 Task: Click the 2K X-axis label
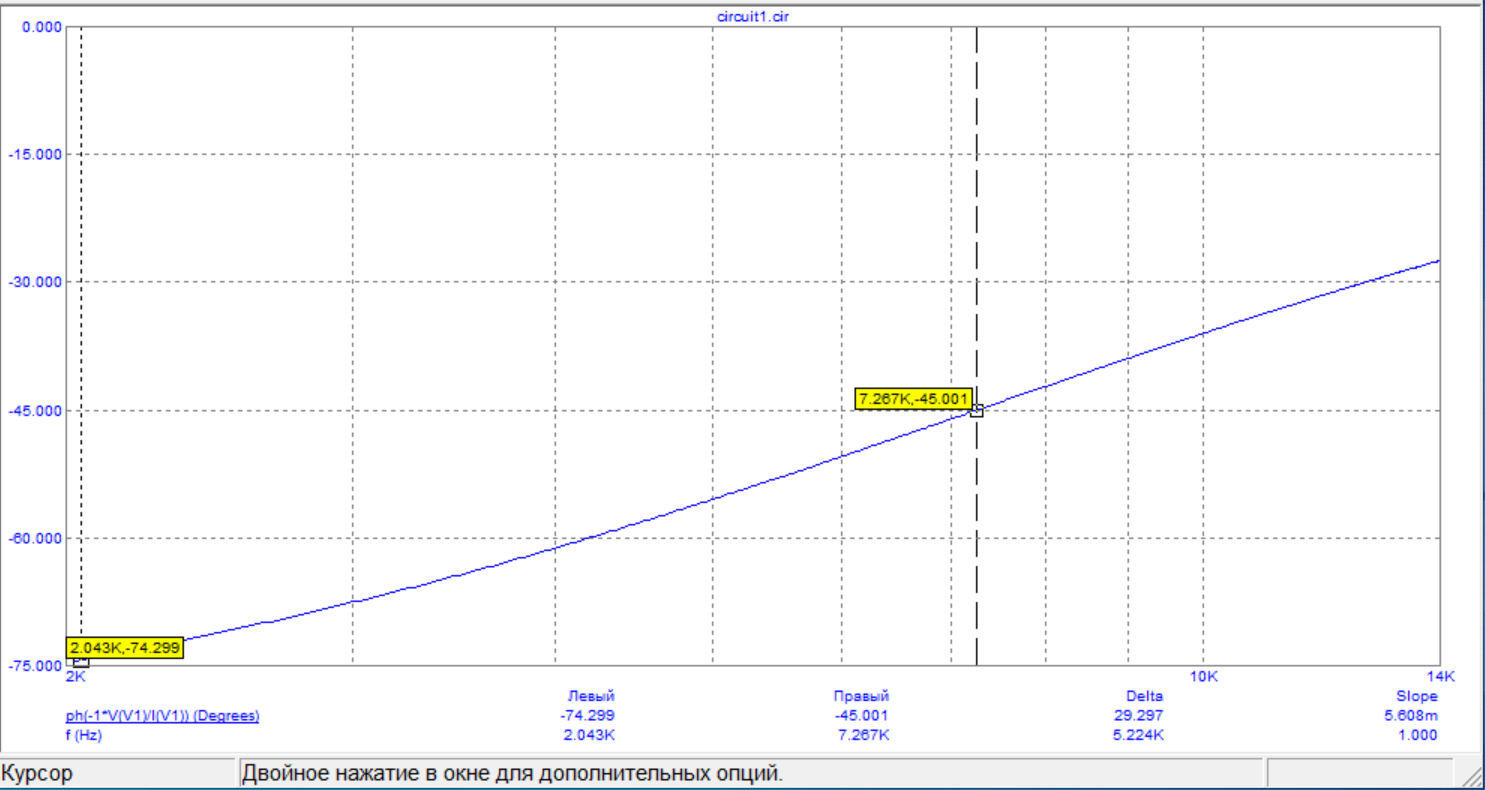coord(75,677)
